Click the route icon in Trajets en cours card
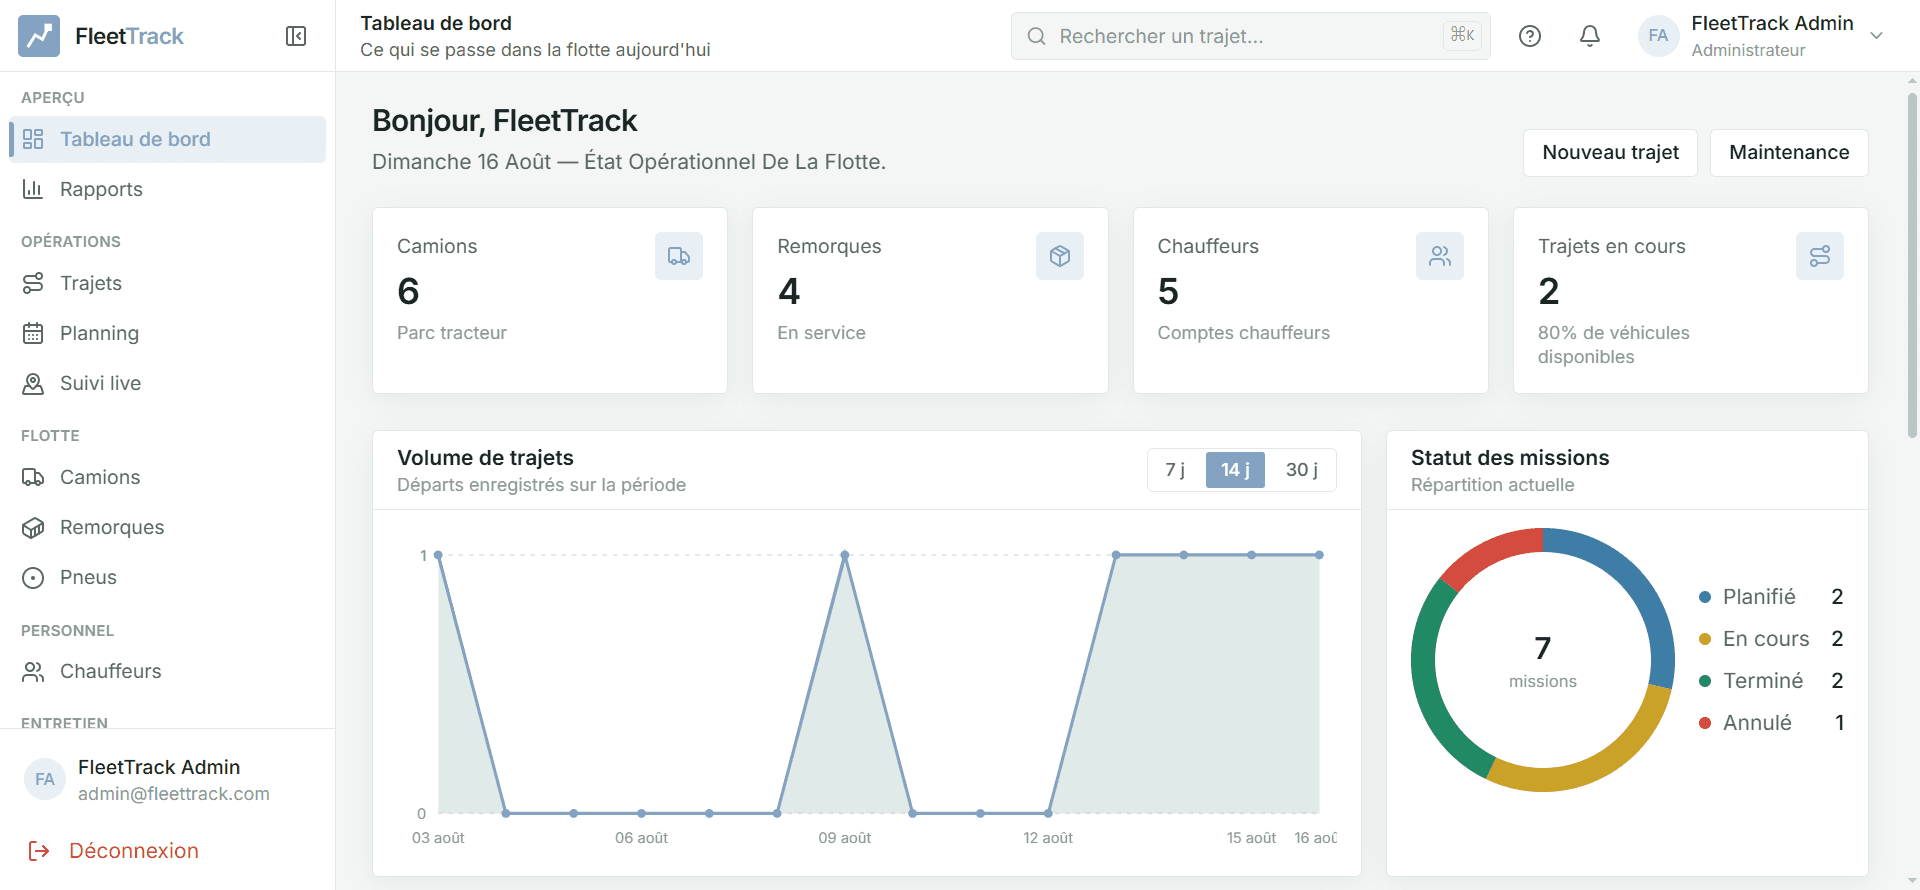The height and width of the screenshot is (890, 1920). [1820, 256]
